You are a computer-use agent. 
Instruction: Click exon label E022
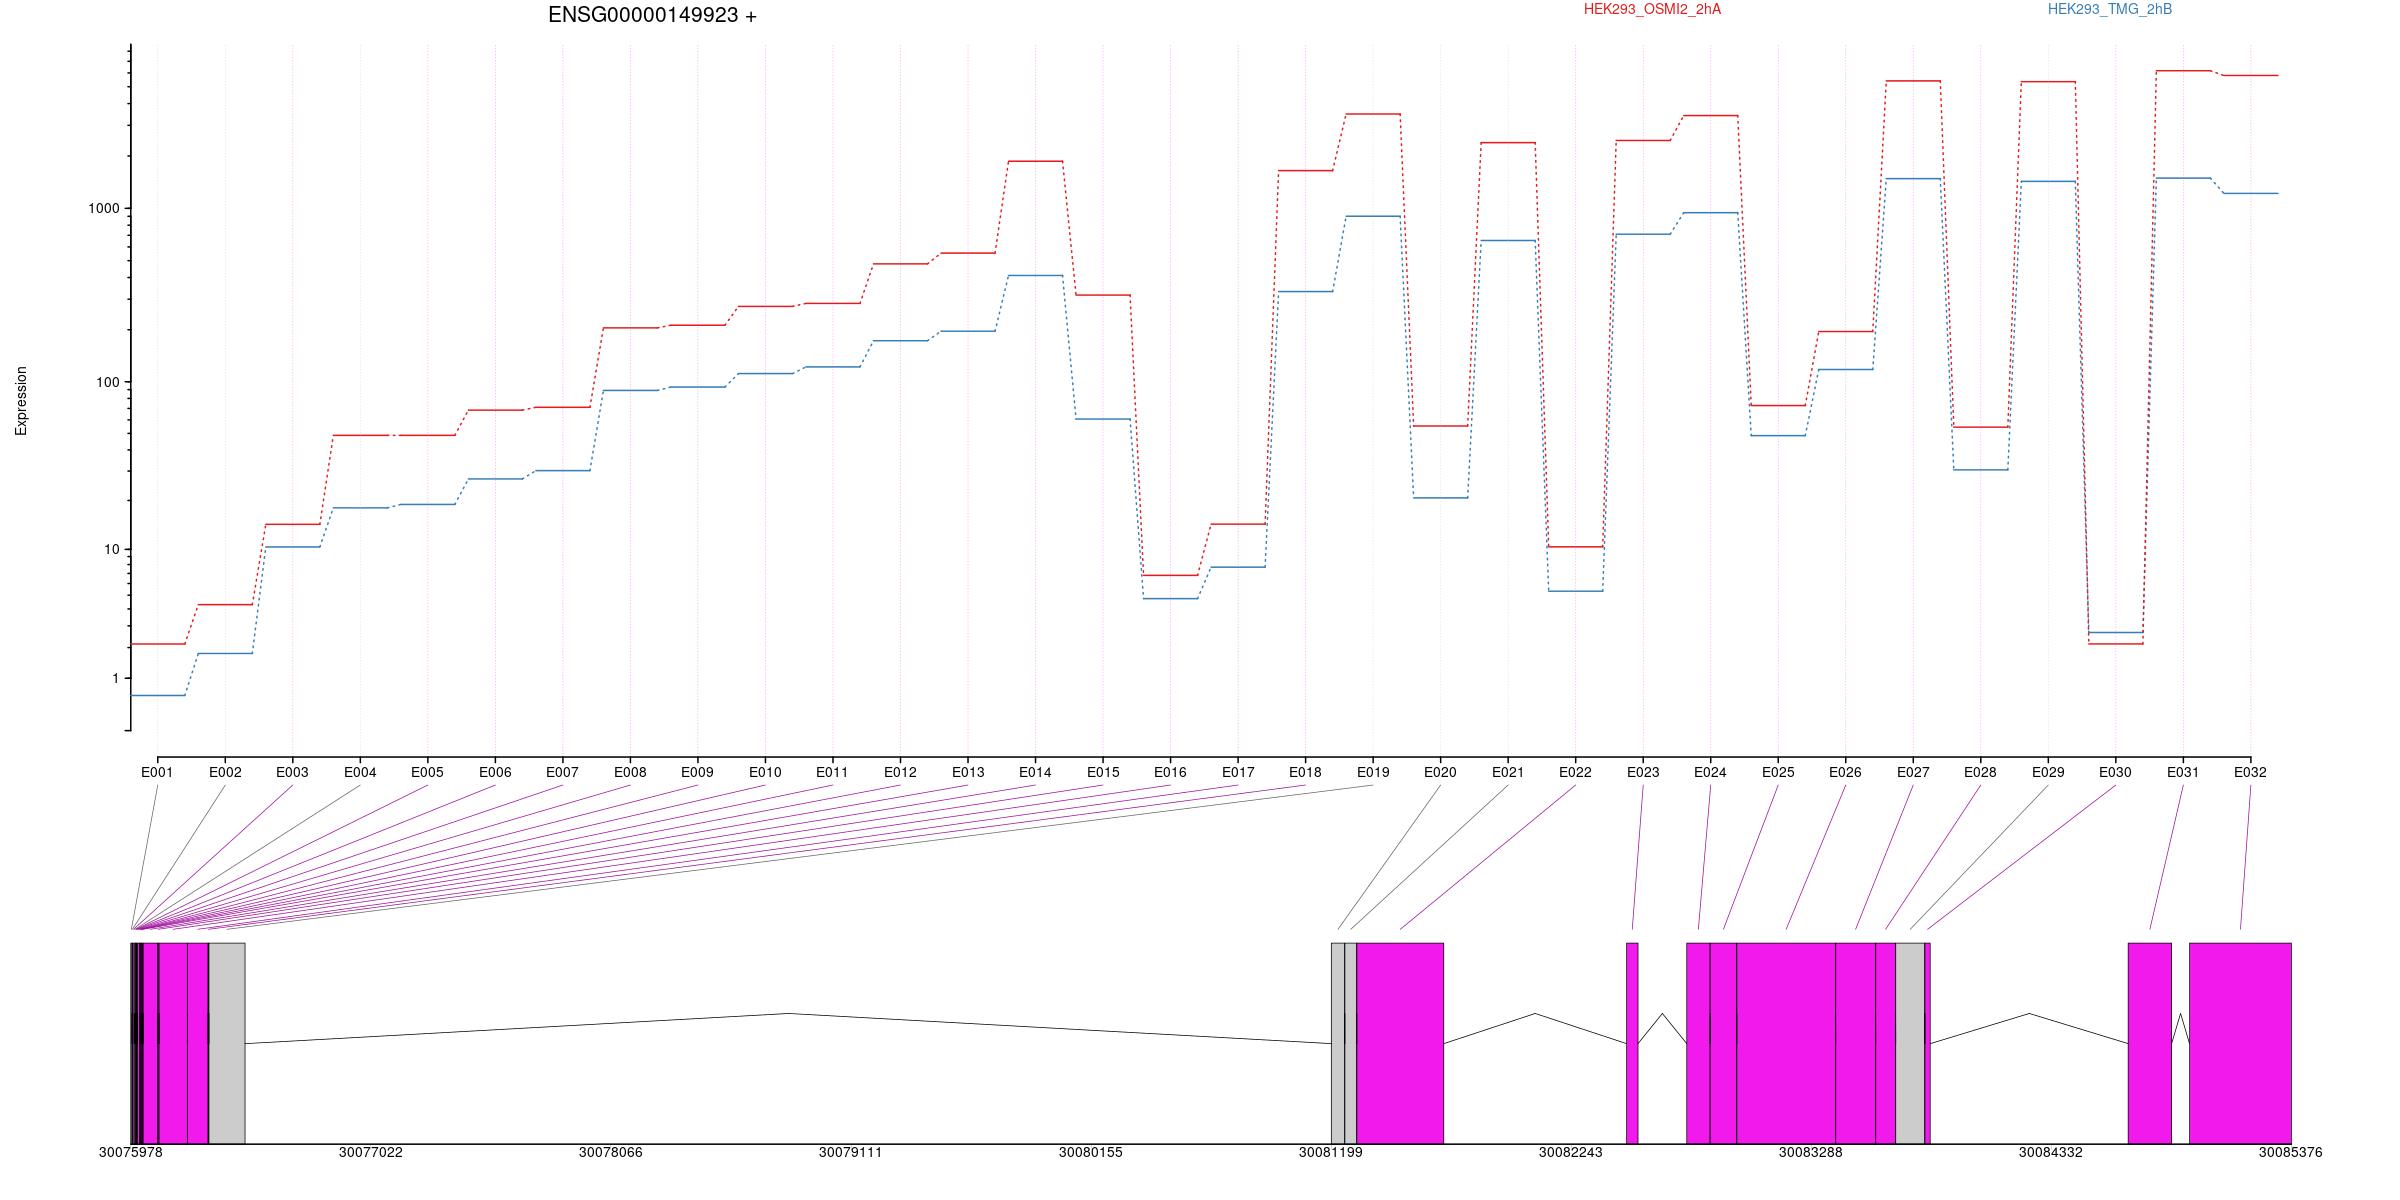[x=1575, y=772]
